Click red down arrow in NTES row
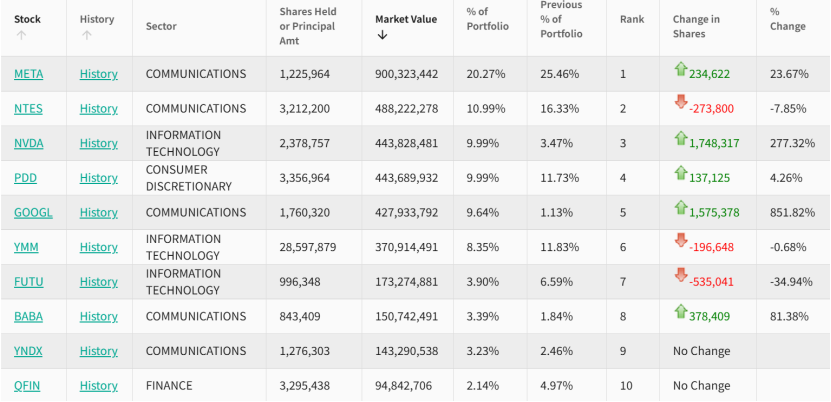 681,103
